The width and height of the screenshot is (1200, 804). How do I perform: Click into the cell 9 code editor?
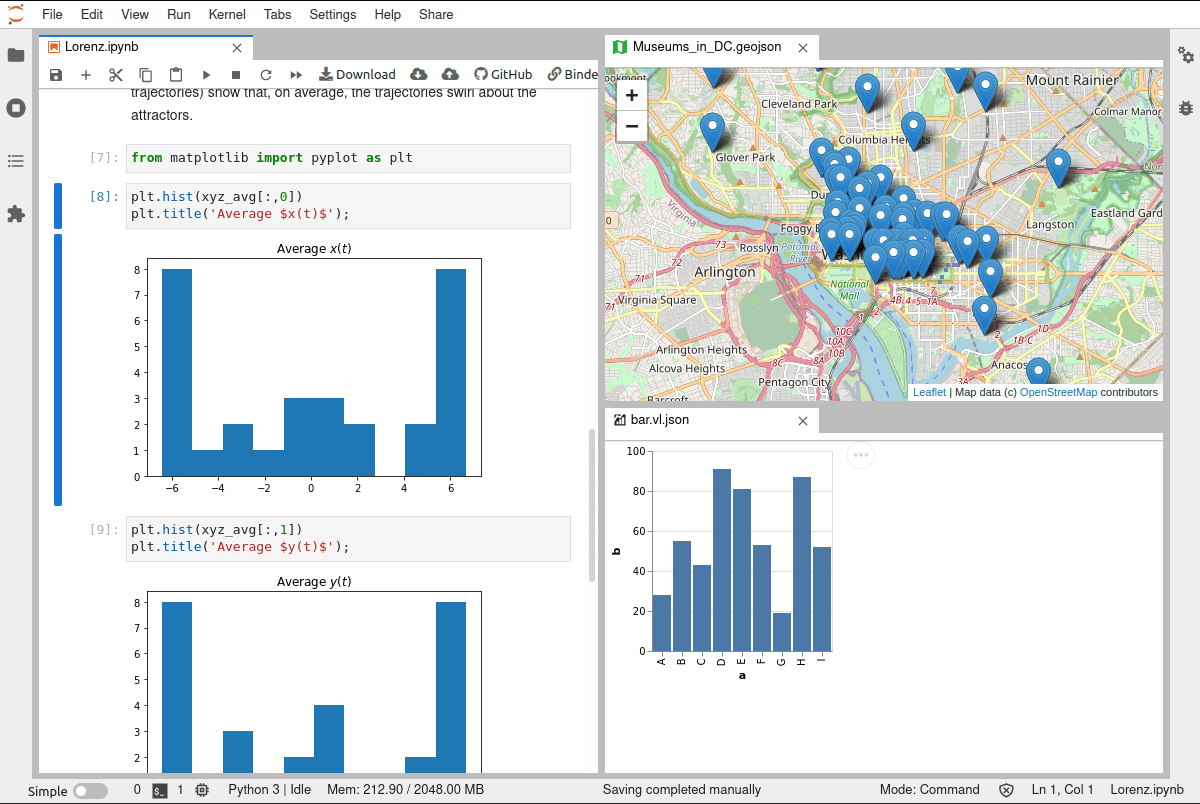click(x=348, y=538)
